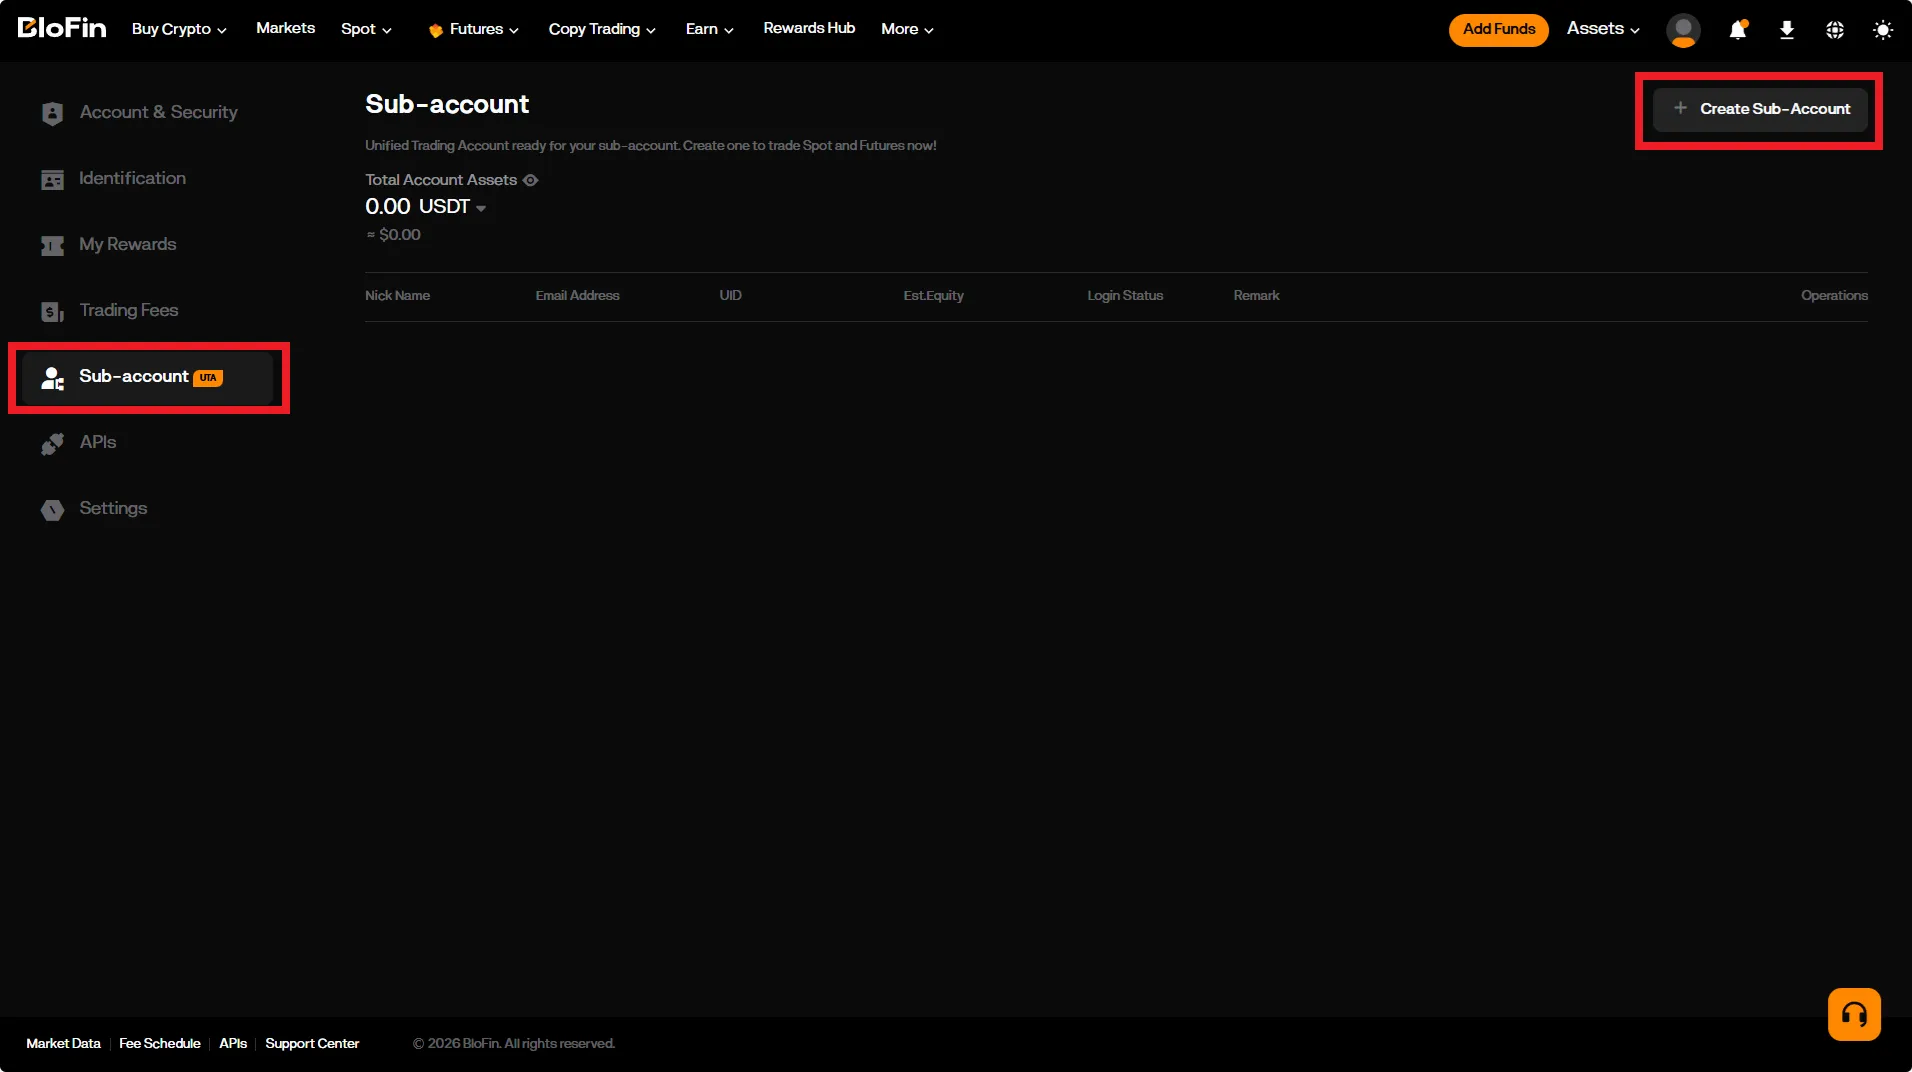Screen dimensions: 1912x1072
Task: Click the download app icon
Action: coord(1787,30)
